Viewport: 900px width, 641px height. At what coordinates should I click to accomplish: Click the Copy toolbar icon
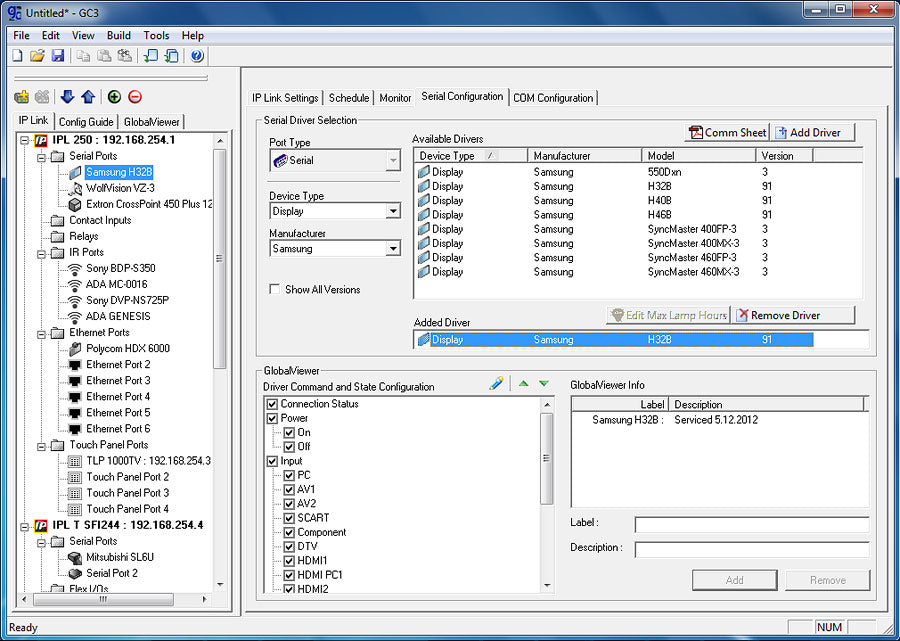tap(83, 56)
